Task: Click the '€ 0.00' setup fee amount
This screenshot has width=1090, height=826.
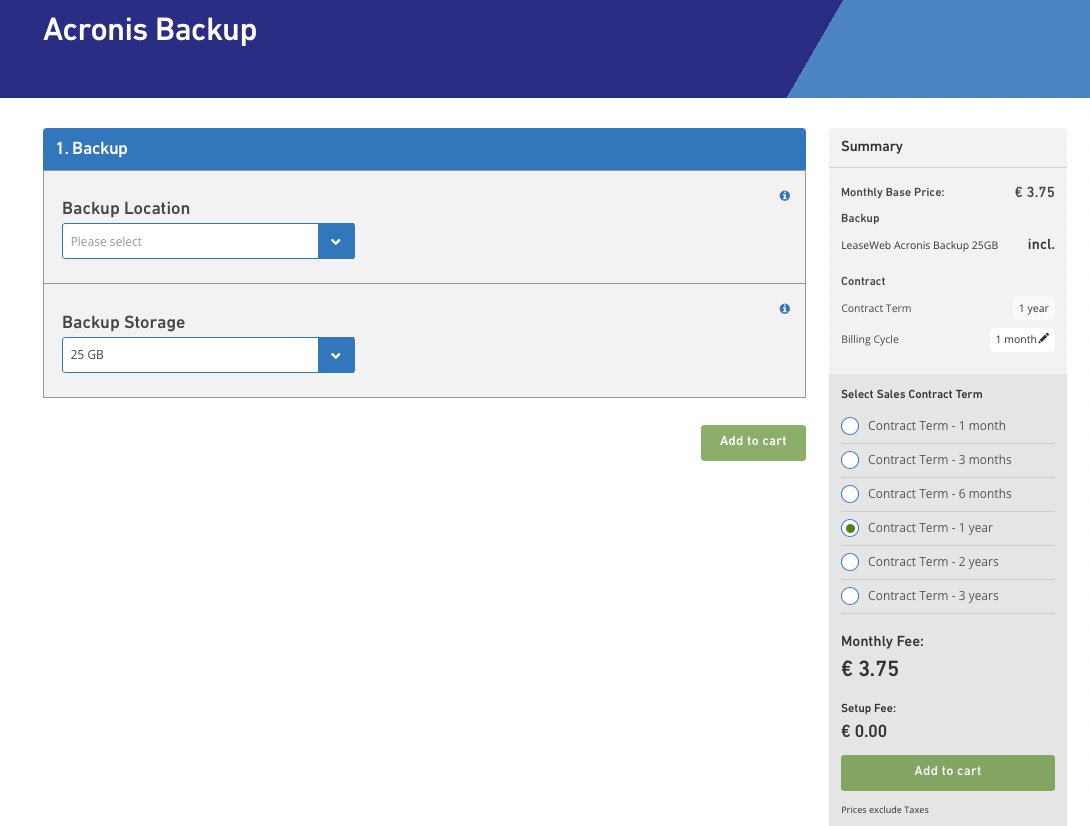Action: pos(864,731)
